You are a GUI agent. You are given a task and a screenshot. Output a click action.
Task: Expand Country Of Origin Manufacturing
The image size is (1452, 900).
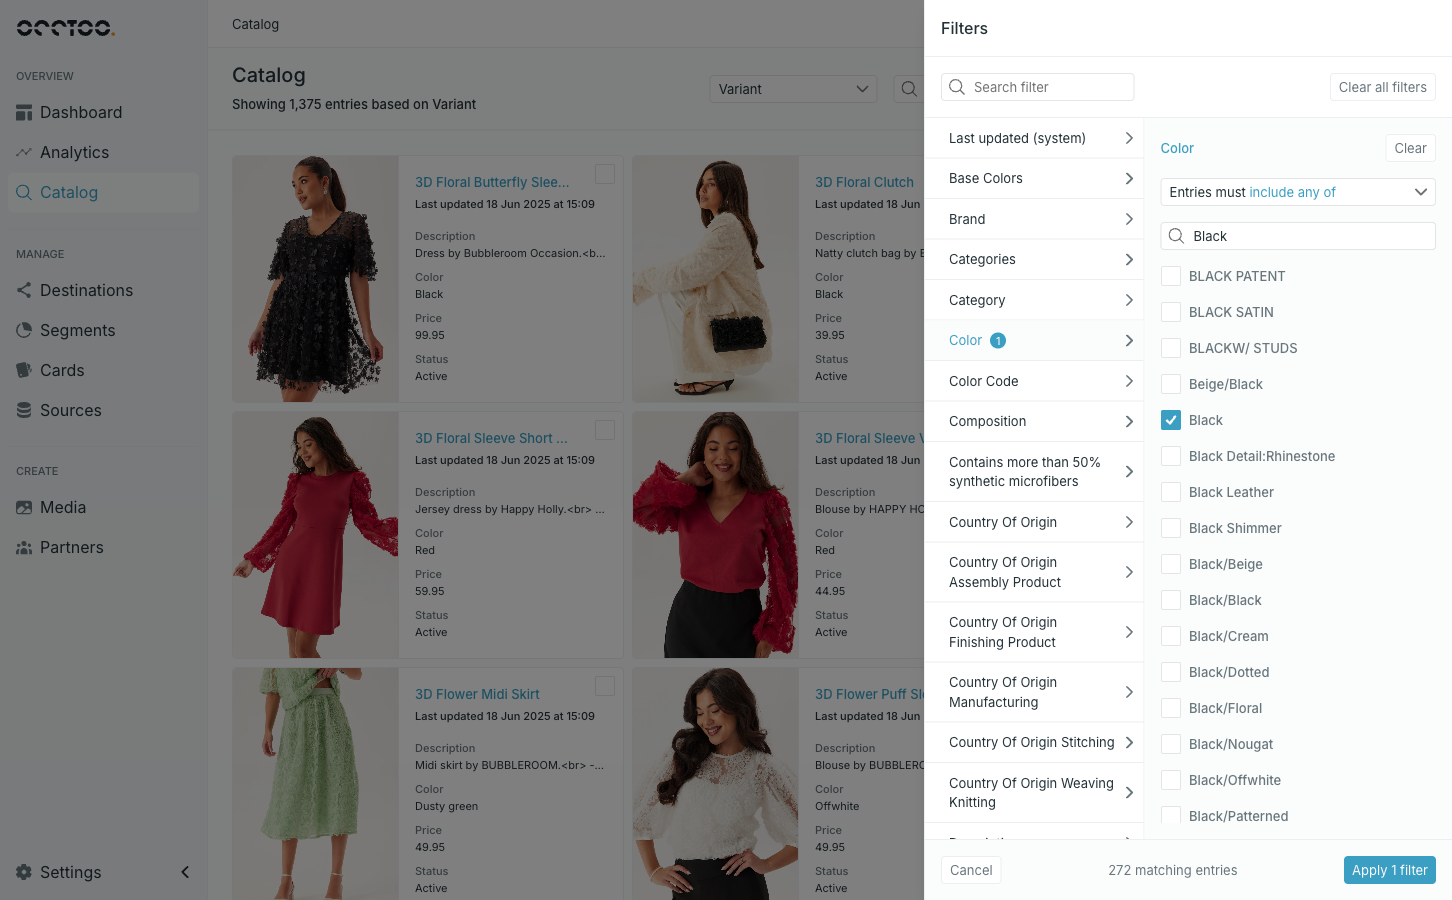tap(1034, 692)
